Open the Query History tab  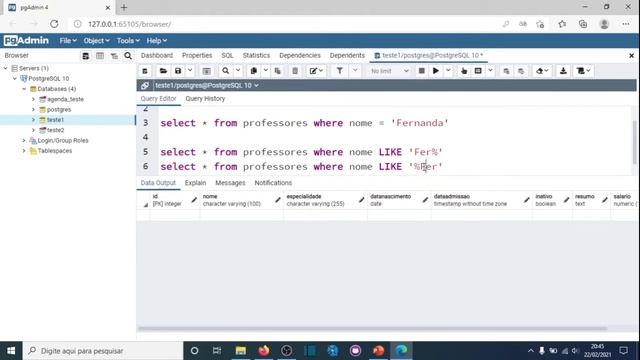tap(205, 99)
